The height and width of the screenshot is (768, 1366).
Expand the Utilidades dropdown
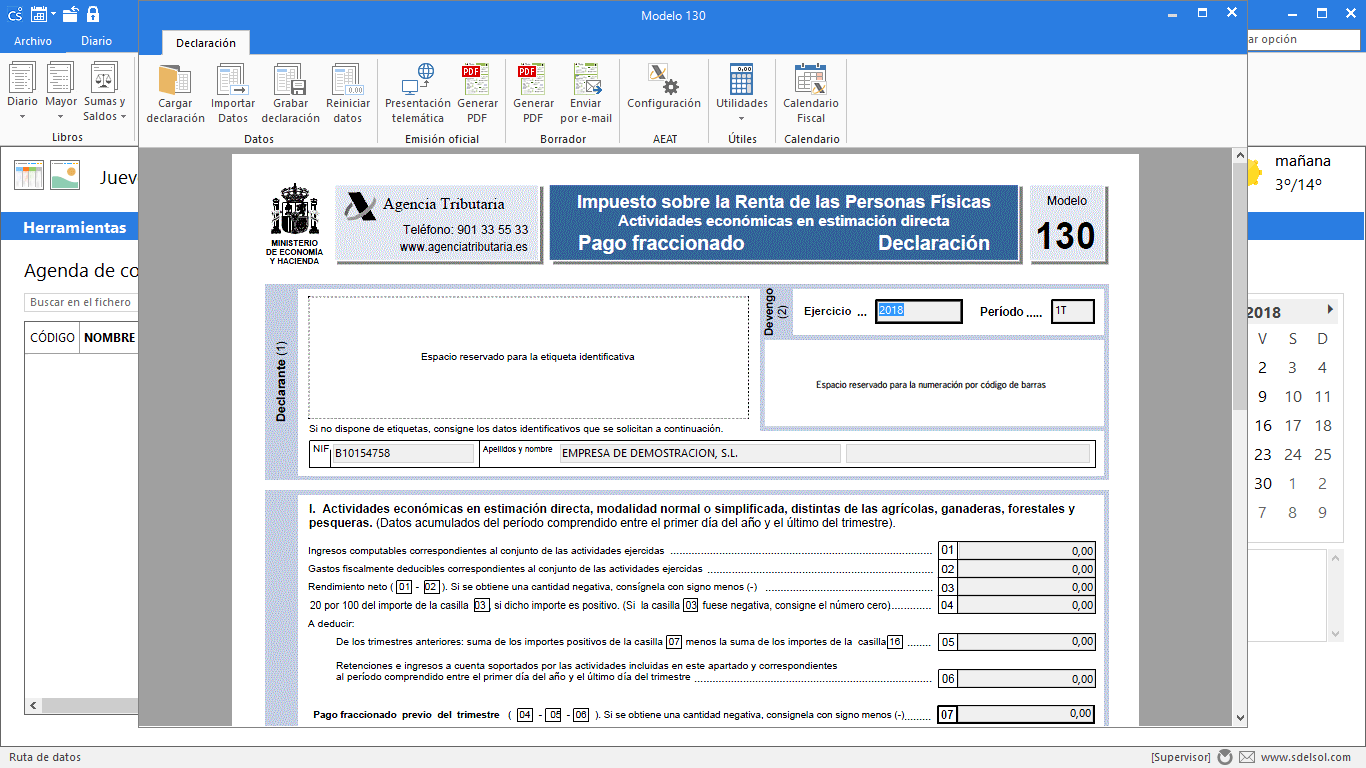742,94
